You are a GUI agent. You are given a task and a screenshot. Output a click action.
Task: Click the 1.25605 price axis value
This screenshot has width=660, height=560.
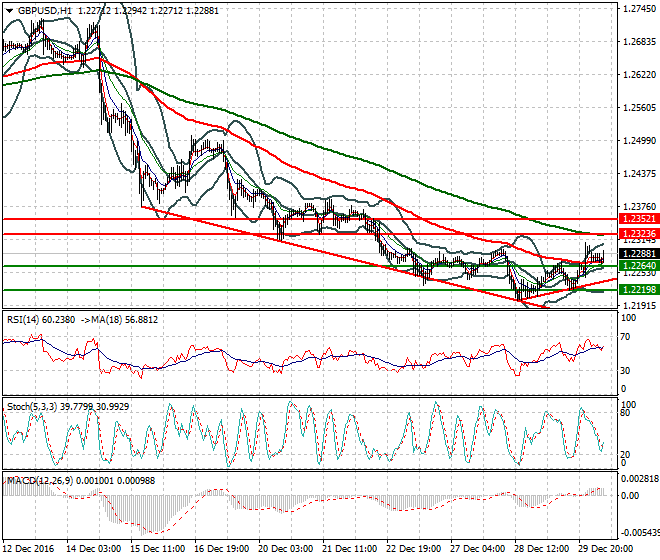coord(639,108)
